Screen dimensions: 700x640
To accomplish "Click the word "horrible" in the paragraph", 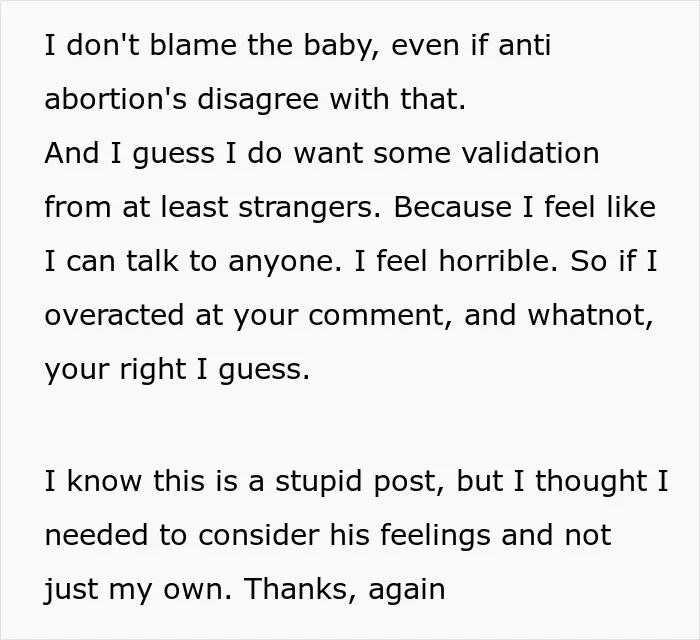I will click(x=494, y=261).
